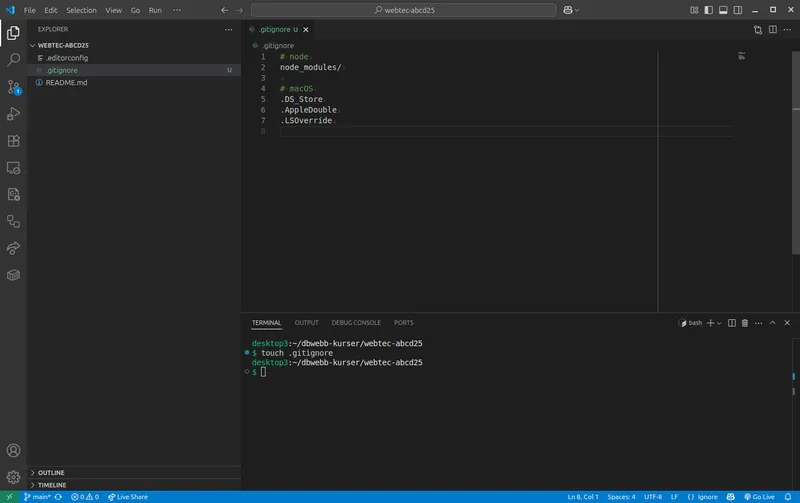The height and width of the screenshot is (503, 800).
Task: Open remote window indicator in status bar
Action: [x=9, y=497]
